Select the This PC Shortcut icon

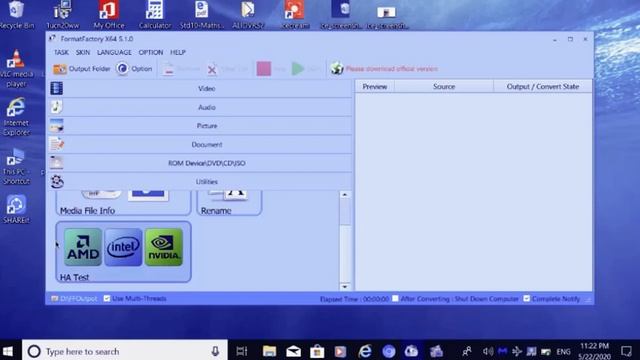click(16, 167)
